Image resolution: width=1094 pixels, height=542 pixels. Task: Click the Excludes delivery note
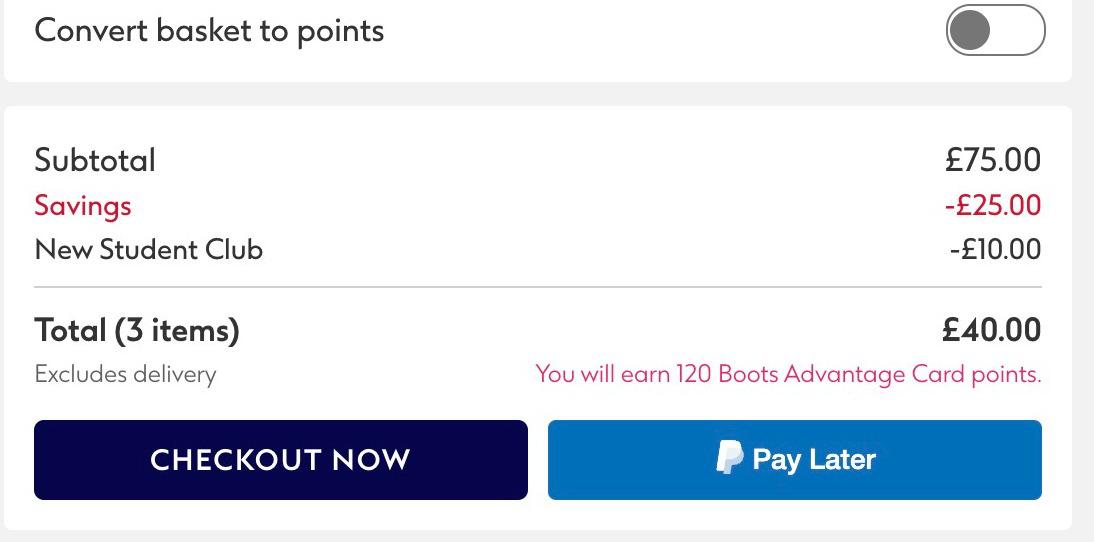point(126,375)
